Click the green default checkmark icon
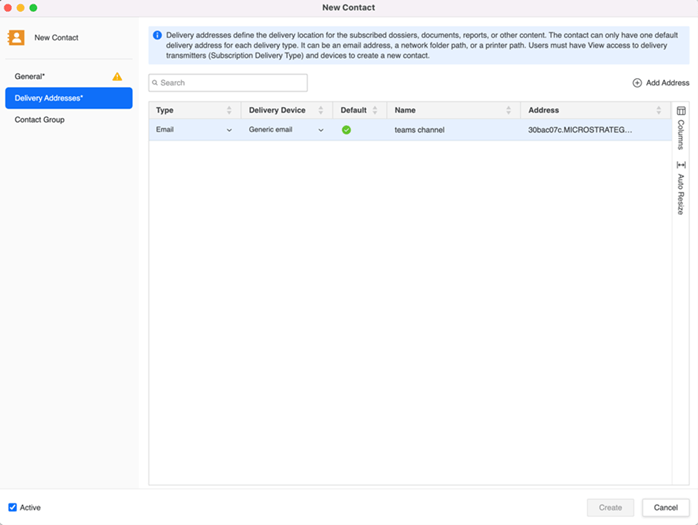This screenshot has height=525, width=698. (346, 130)
